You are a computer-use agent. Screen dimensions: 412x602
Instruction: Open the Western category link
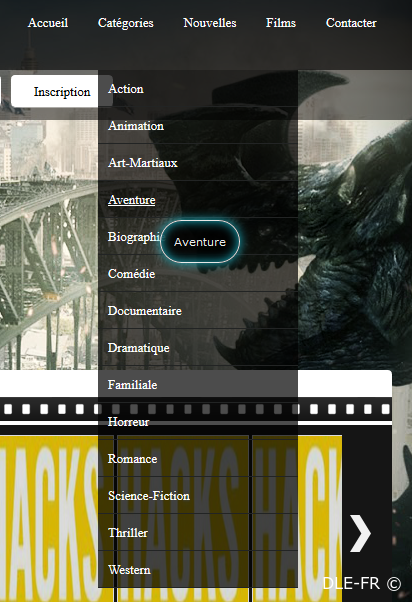[198, 570]
